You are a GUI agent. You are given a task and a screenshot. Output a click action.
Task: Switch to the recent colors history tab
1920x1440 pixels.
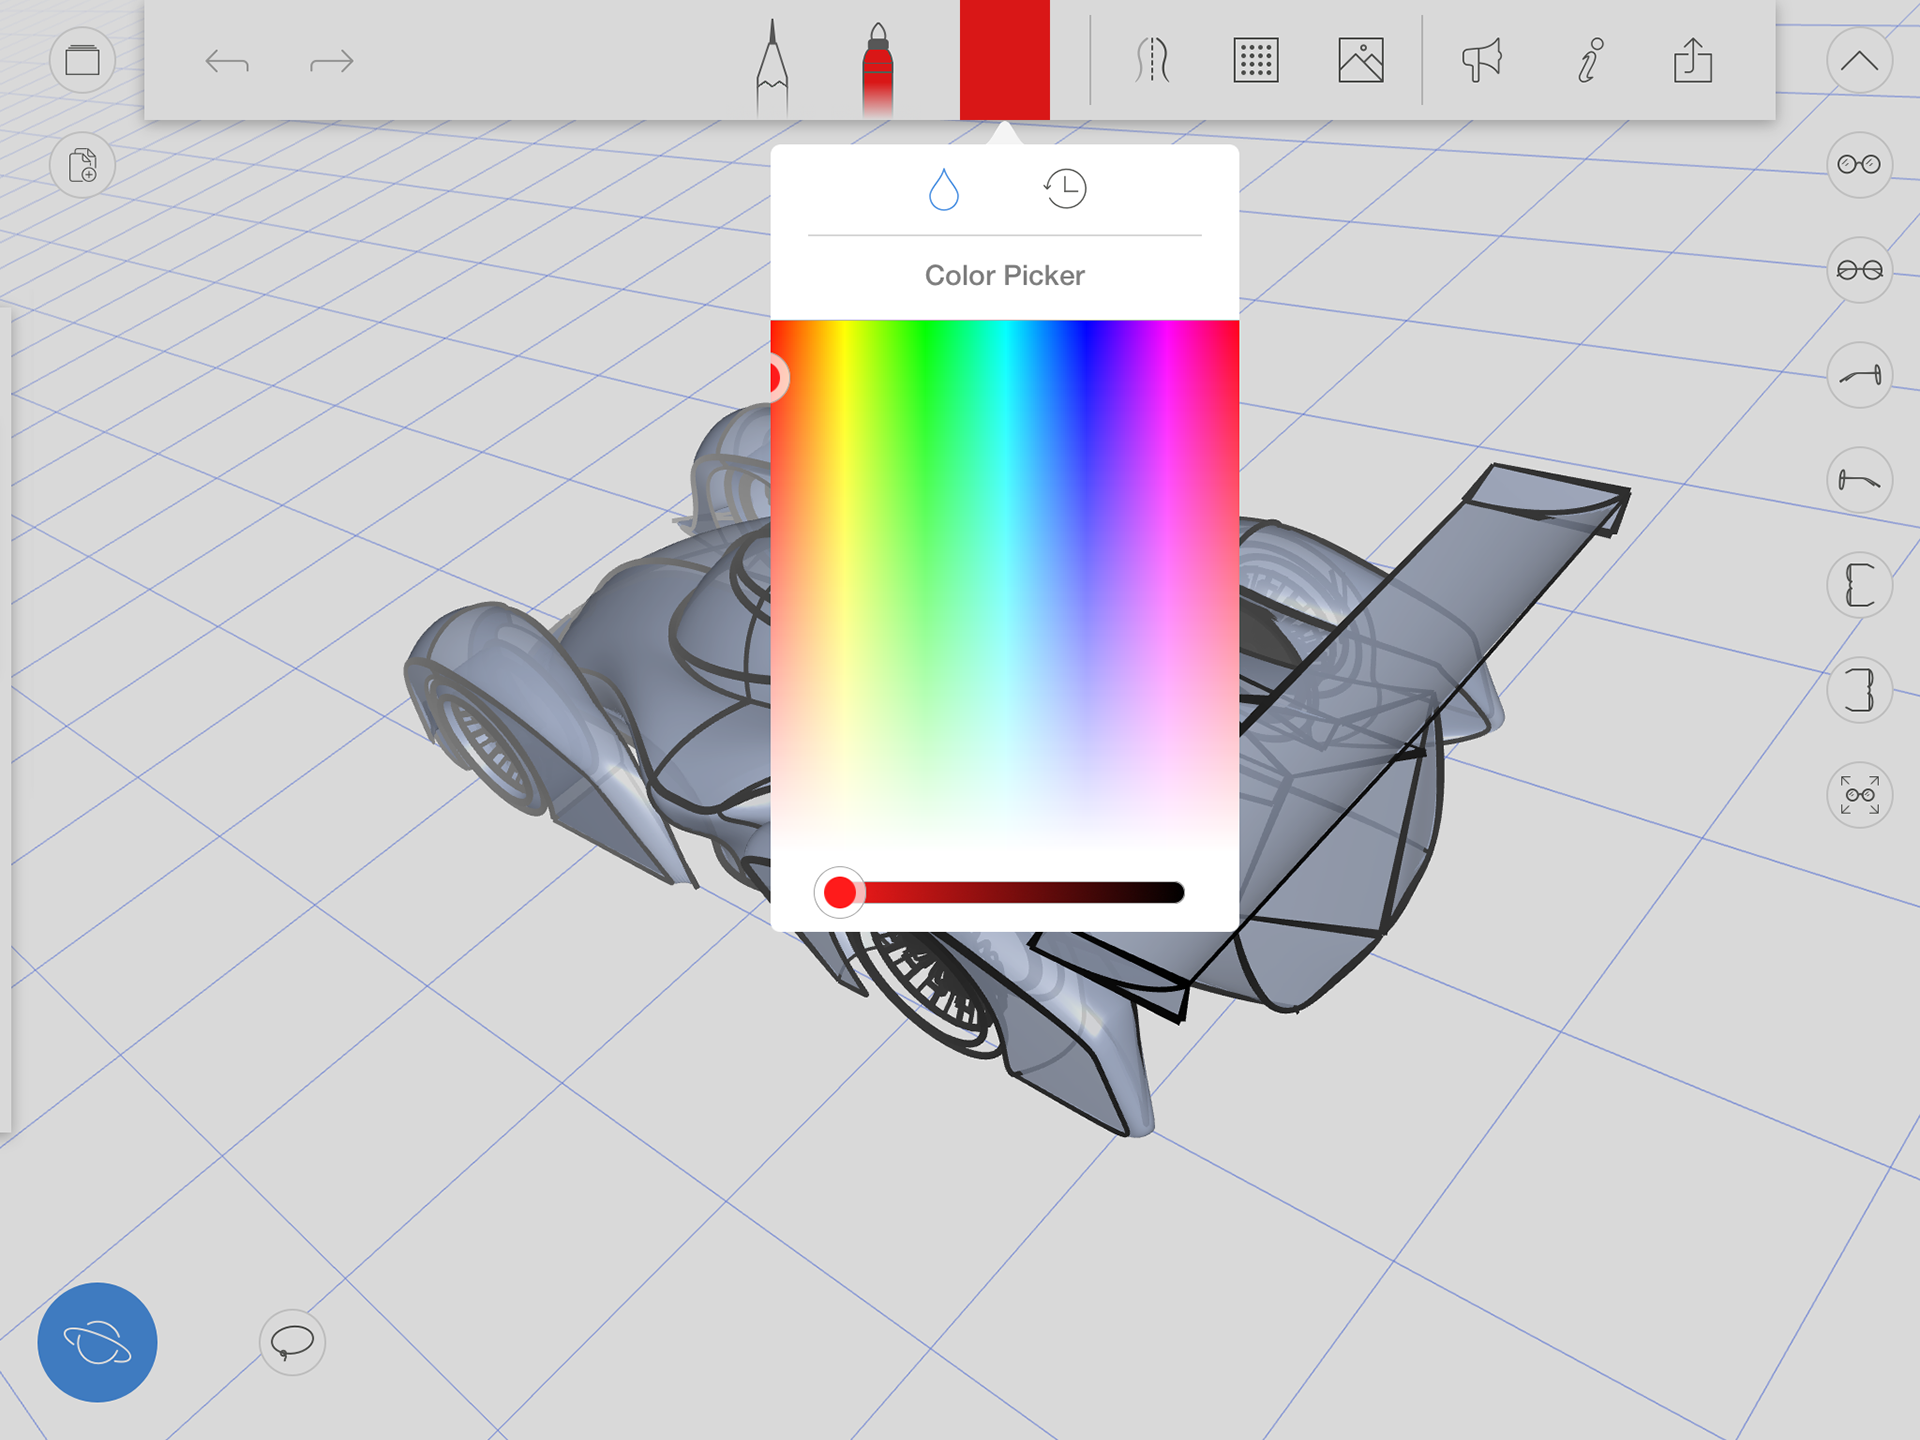coord(1065,188)
